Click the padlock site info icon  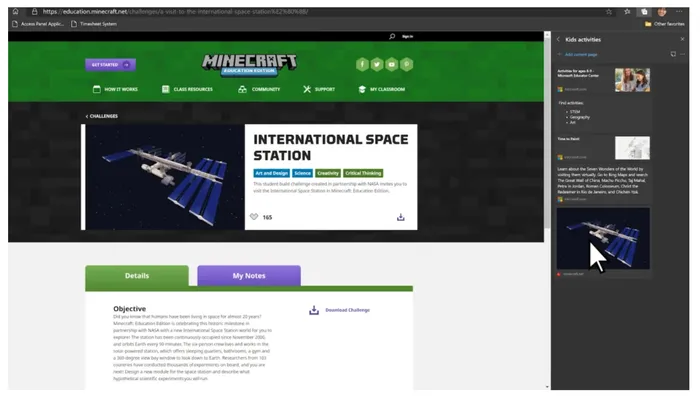(x=34, y=12)
